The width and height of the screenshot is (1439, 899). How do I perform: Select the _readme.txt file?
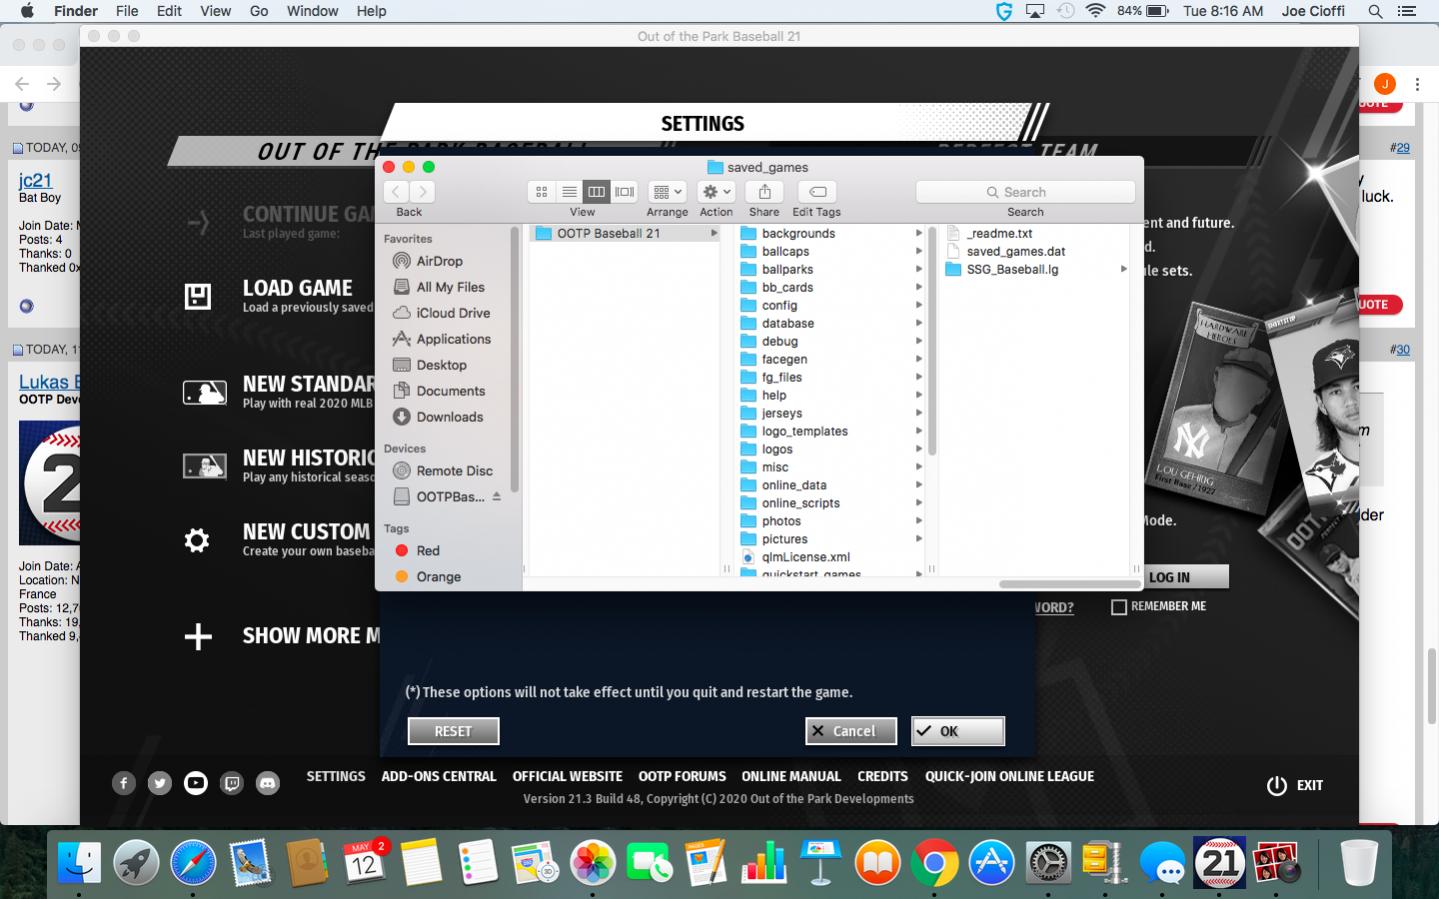[x=999, y=233]
